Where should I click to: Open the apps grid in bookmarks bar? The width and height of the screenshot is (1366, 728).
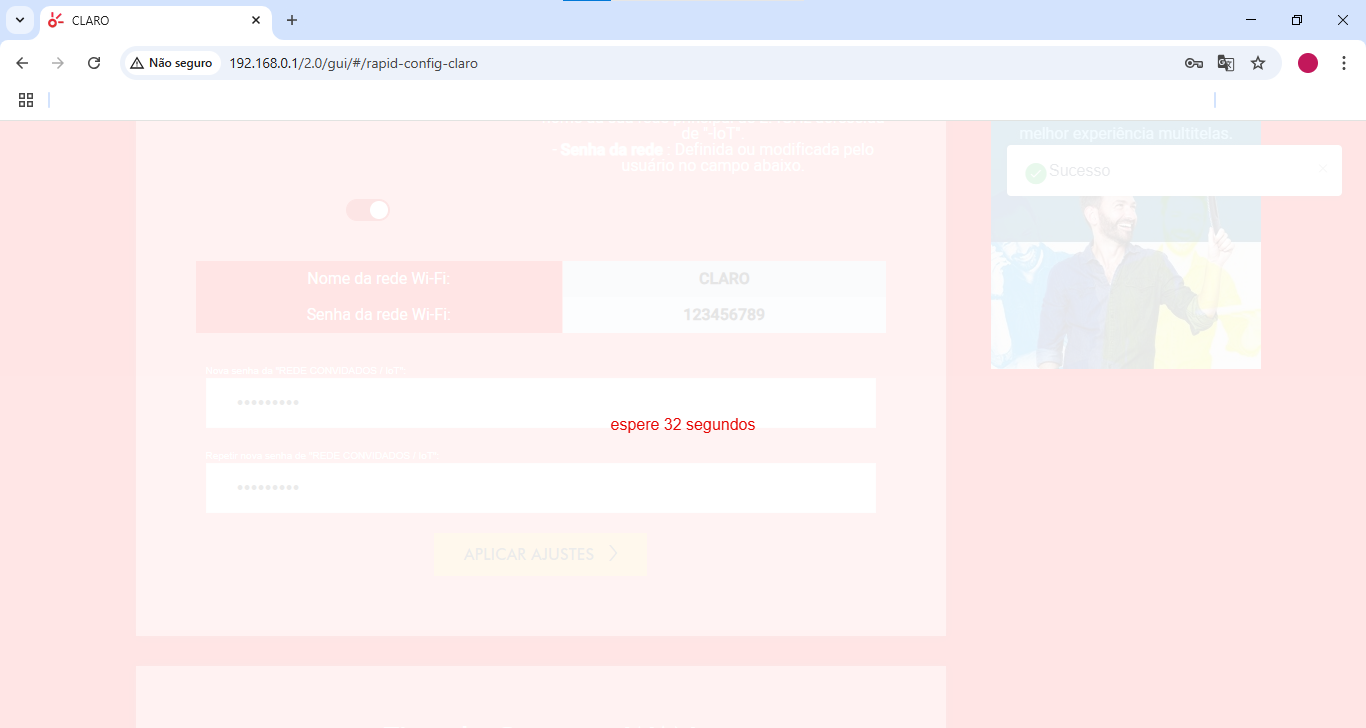(26, 100)
